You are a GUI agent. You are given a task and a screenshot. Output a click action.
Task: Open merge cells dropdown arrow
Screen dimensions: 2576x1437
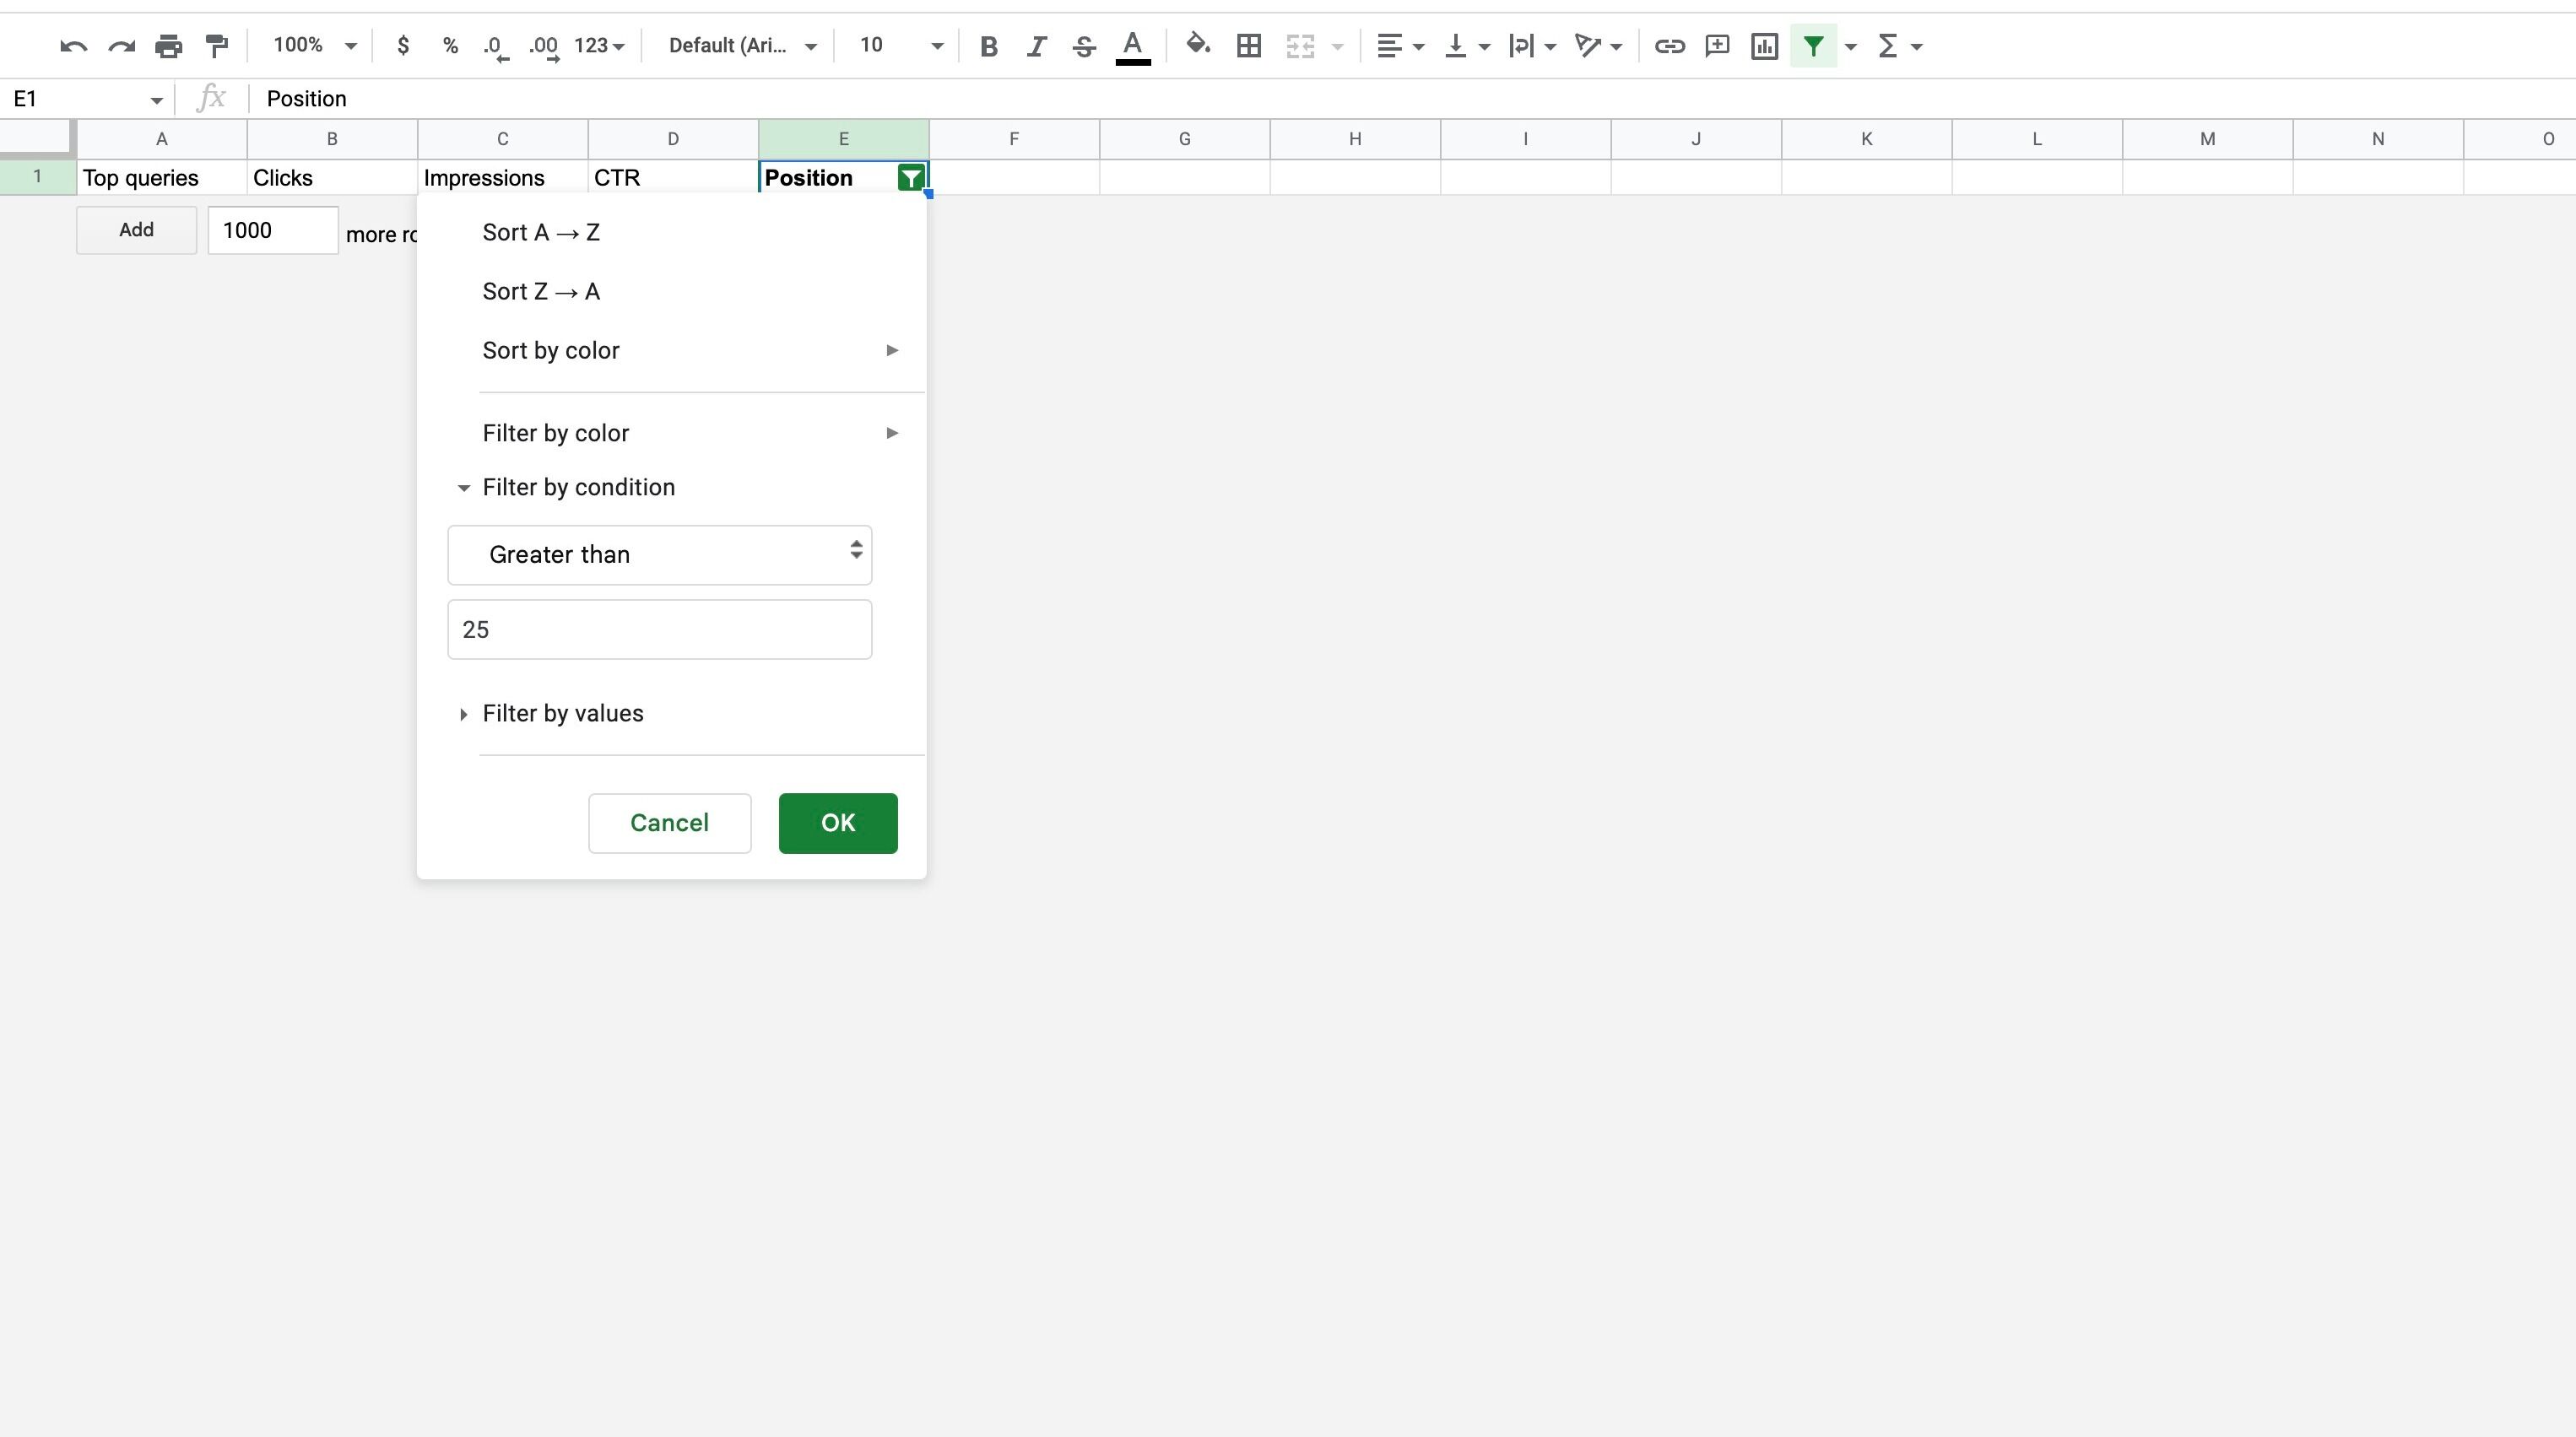1338,46
